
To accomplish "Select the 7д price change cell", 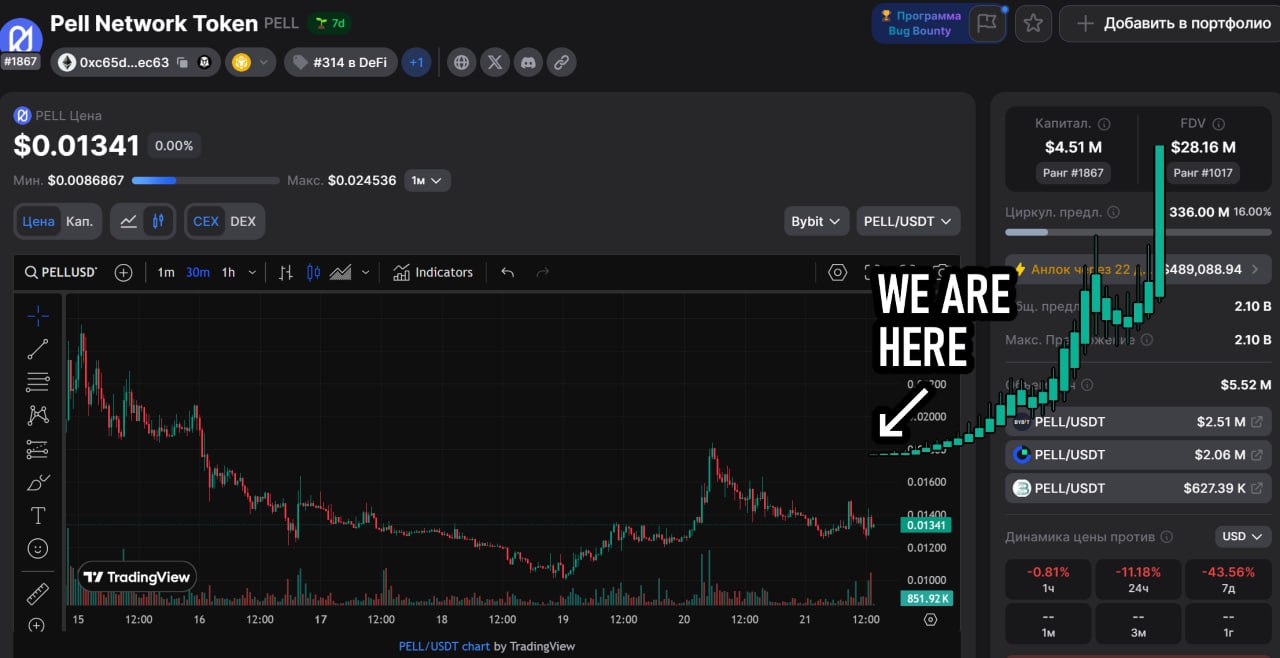I will coord(1229,581).
